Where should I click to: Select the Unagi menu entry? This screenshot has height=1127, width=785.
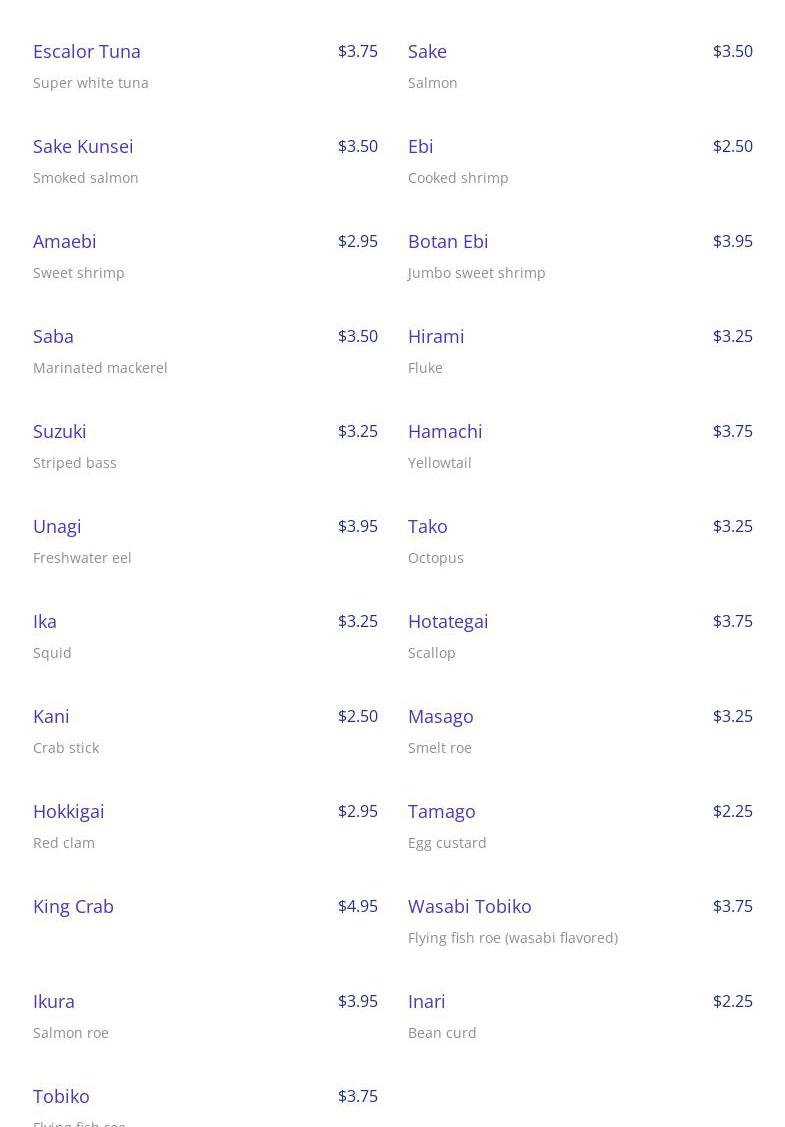coord(57,526)
